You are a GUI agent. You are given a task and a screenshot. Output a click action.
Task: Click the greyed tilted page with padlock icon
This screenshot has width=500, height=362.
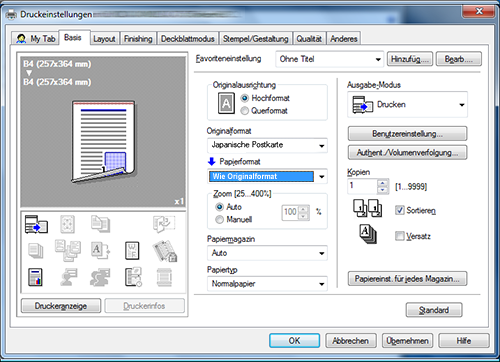[165, 251]
